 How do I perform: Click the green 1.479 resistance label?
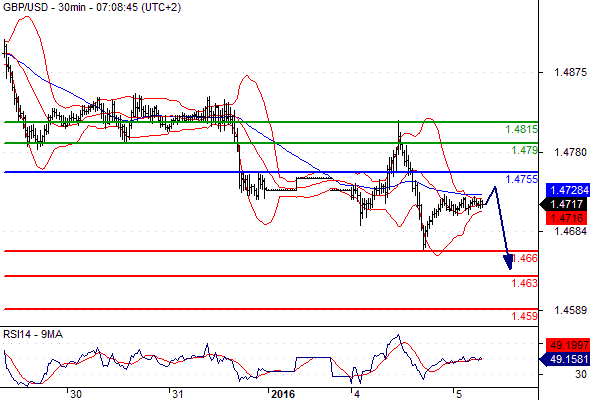click(525, 151)
